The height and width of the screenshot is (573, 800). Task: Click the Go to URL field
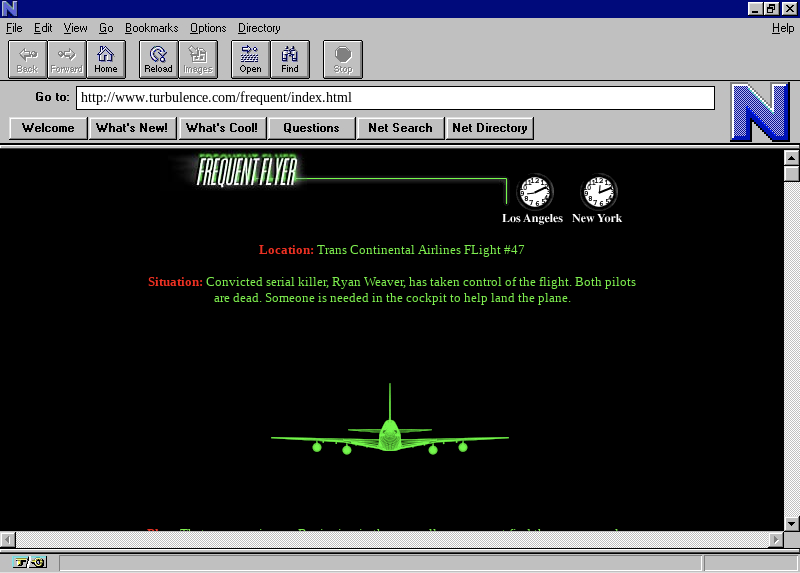click(395, 98)
